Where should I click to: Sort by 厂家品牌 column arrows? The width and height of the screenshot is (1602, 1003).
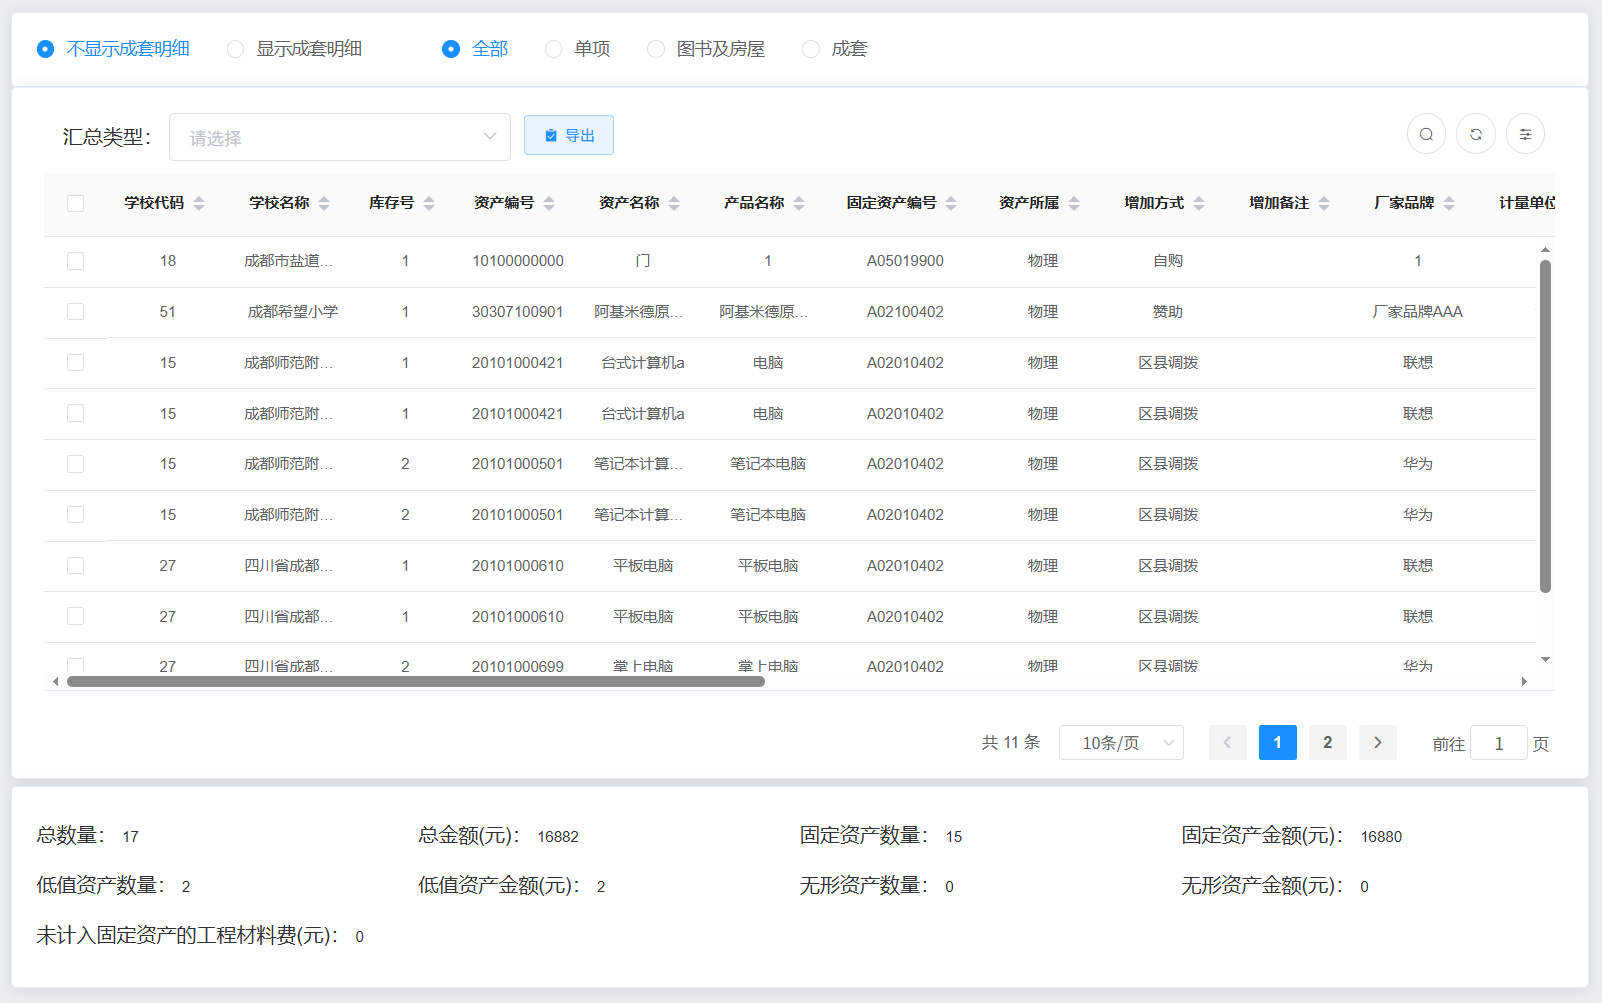pos(1449,203)
